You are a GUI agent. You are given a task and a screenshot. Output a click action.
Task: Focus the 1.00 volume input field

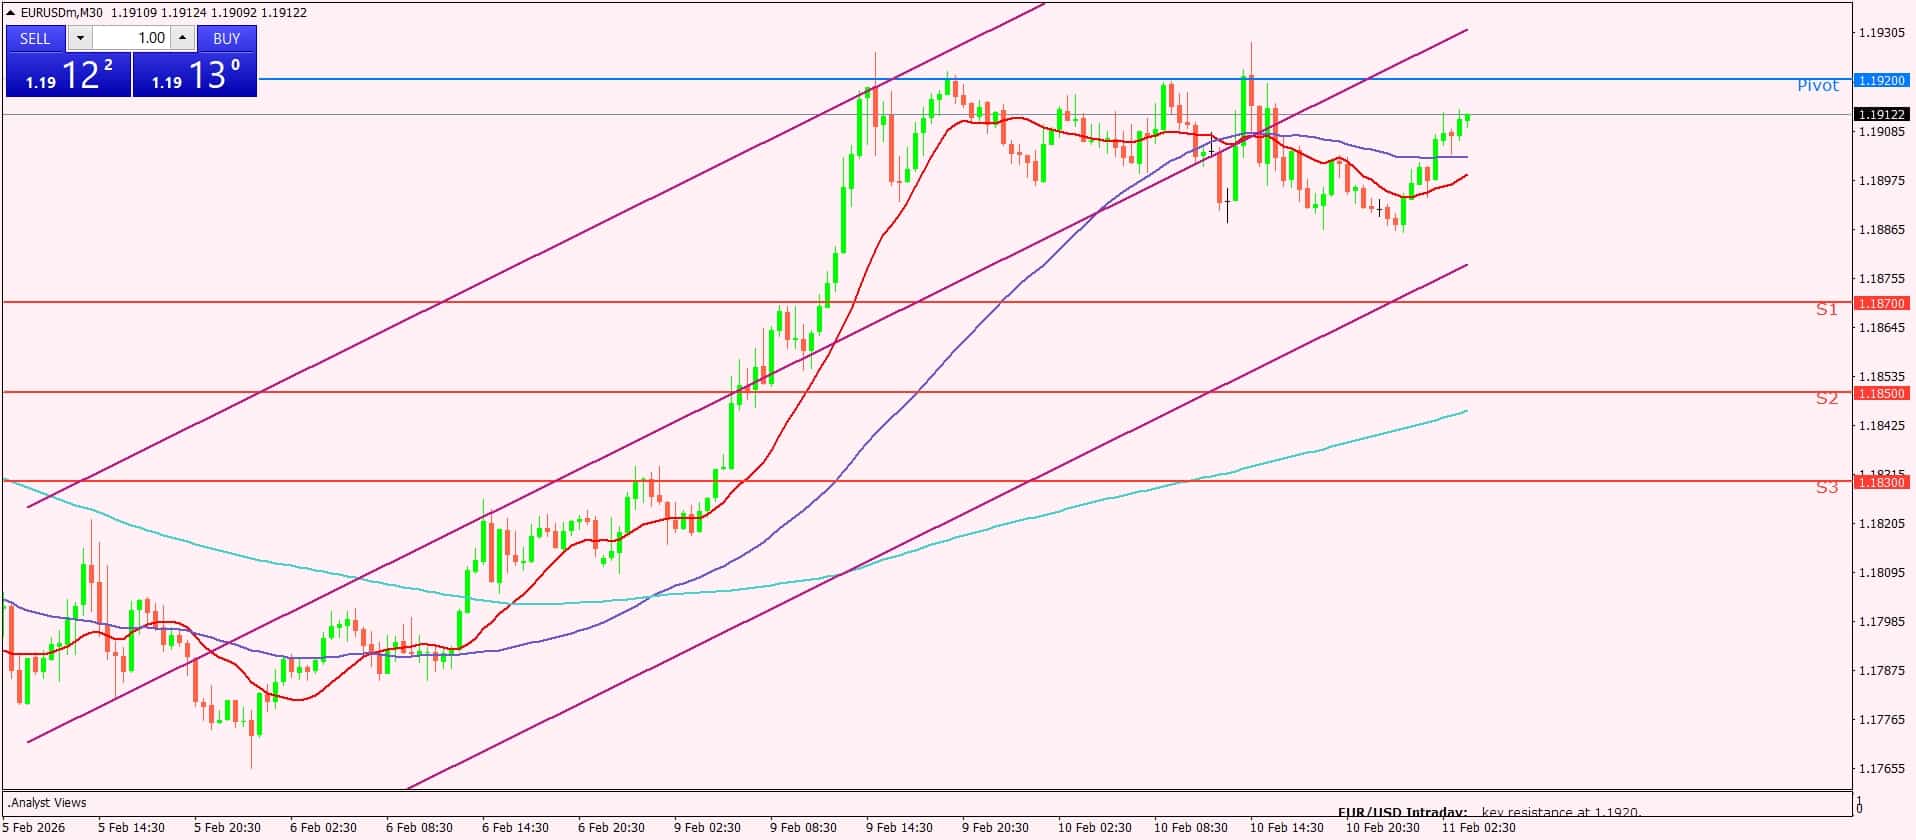coord(131,38)
